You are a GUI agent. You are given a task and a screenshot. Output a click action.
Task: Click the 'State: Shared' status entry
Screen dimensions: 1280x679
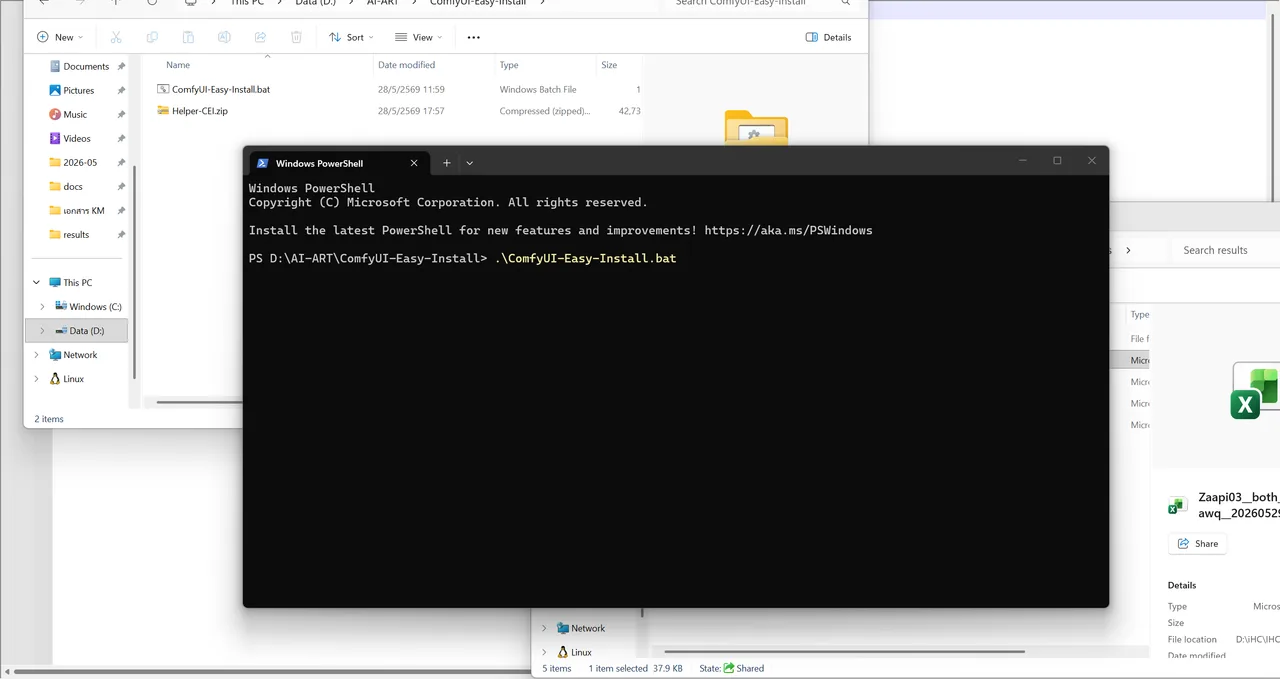click(731, 668)
